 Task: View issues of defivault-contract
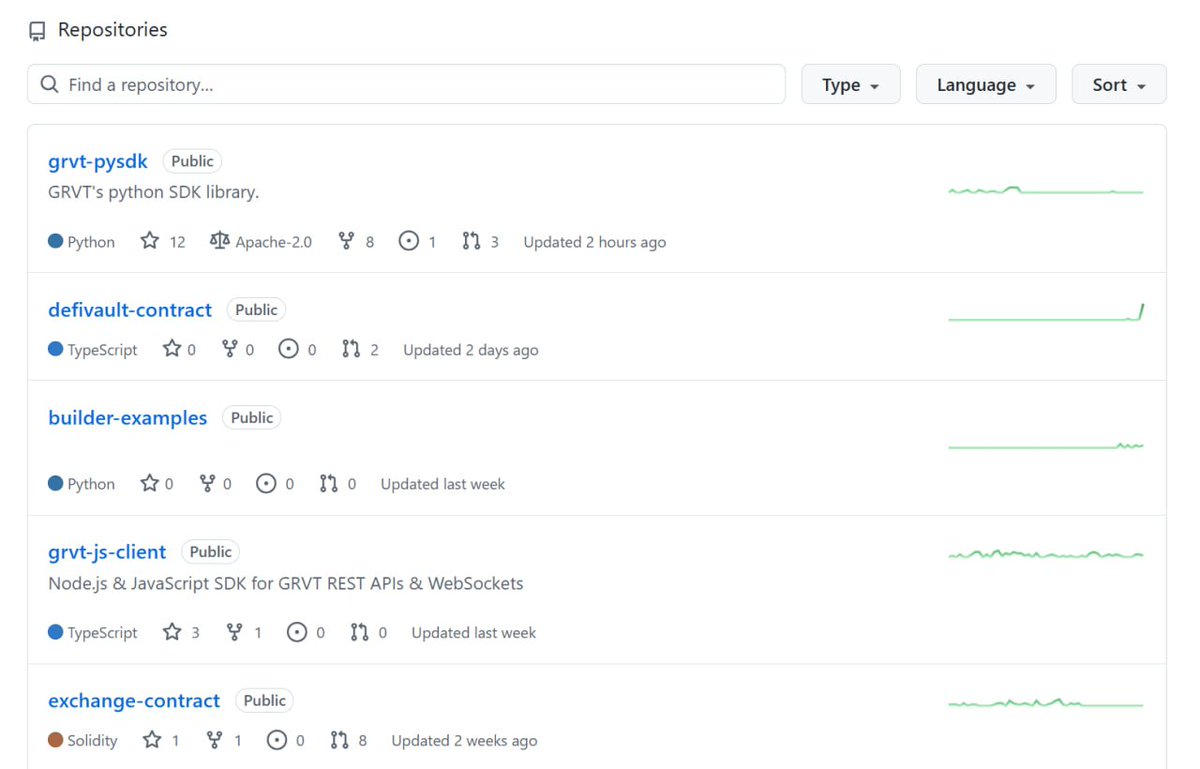pos(297,350)
